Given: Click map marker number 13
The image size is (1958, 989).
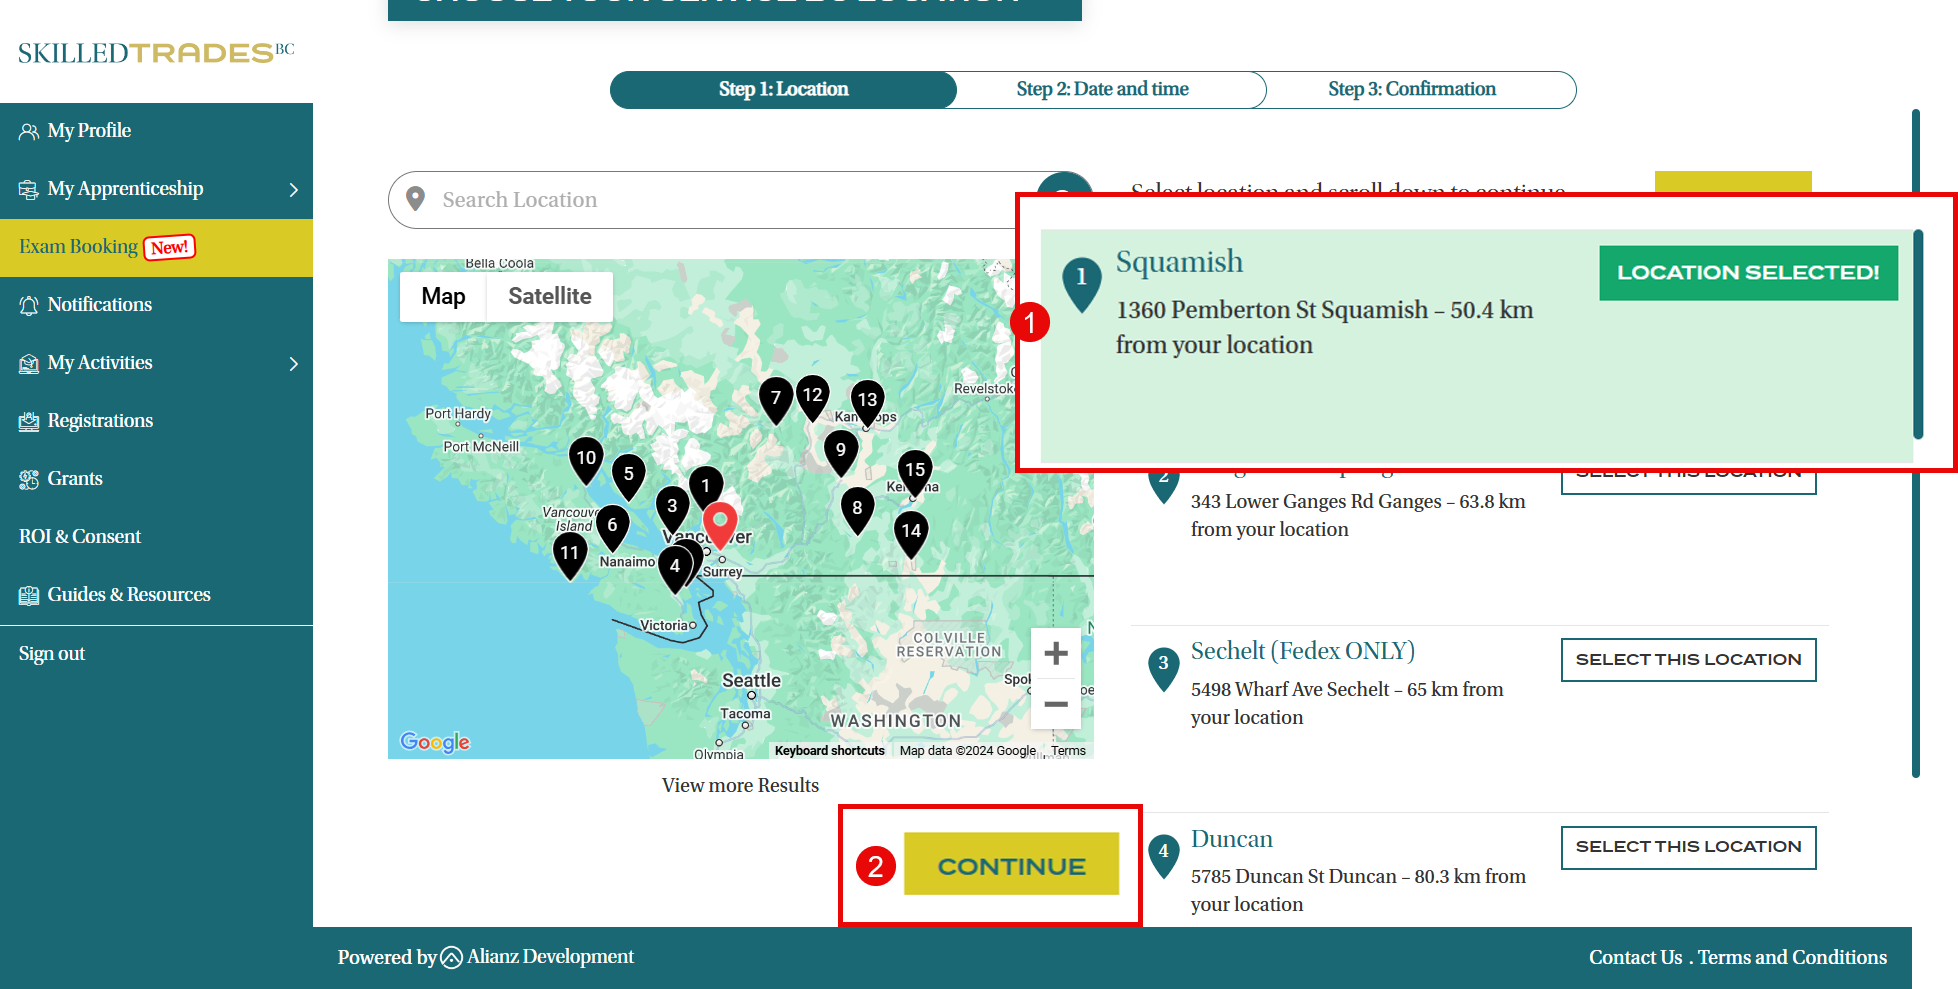Looking at the screenshot, I should tap(867, 401).
